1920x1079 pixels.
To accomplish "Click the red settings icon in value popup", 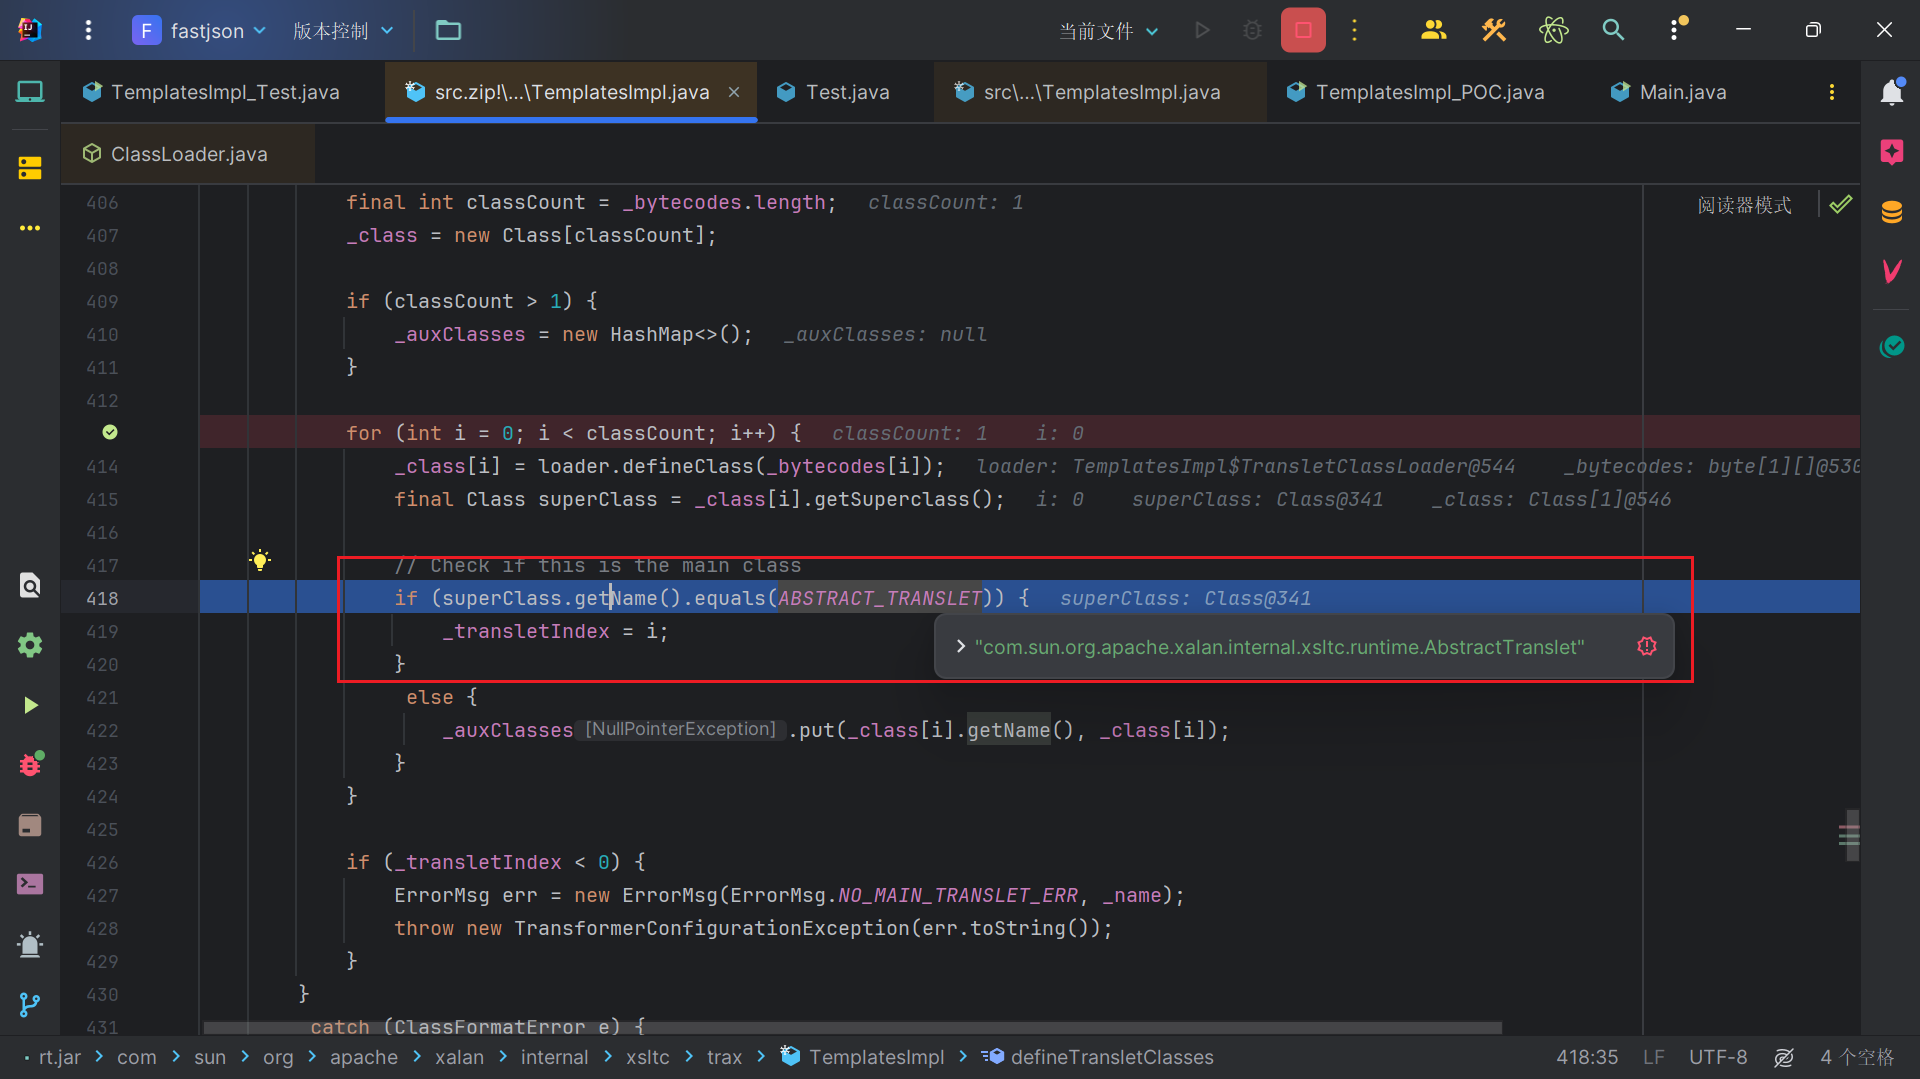I will tap(1647, 646).
